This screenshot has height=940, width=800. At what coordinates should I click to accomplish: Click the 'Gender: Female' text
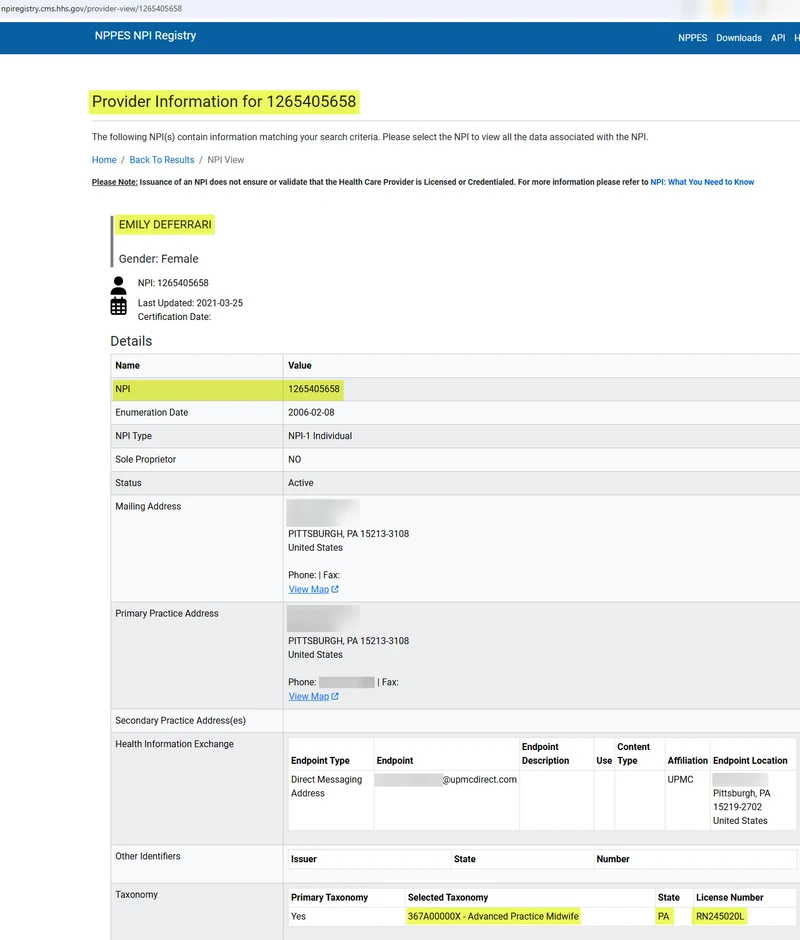pos(158,259)
